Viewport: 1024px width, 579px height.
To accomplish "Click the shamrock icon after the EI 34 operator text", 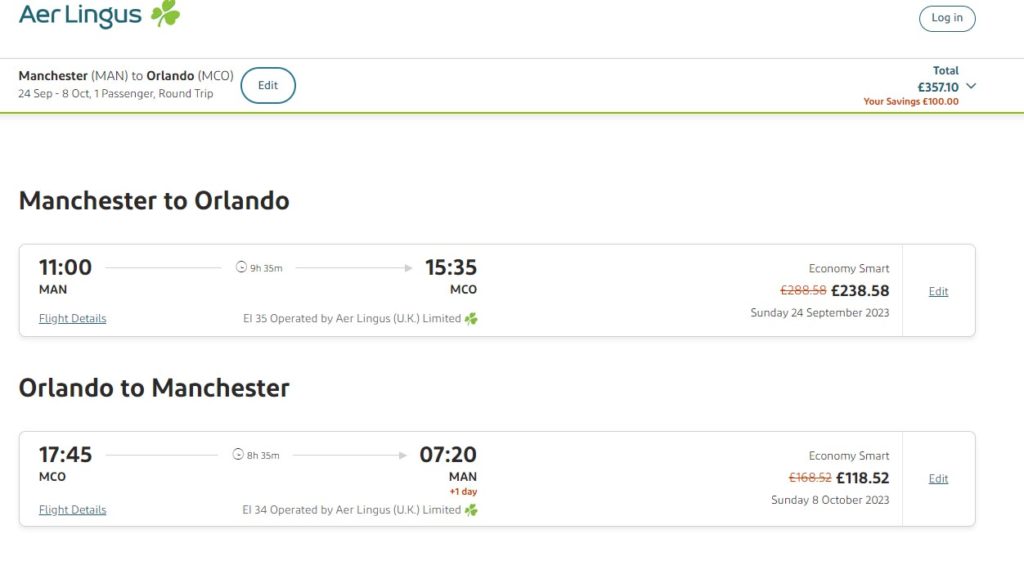I will pos(471,510).
